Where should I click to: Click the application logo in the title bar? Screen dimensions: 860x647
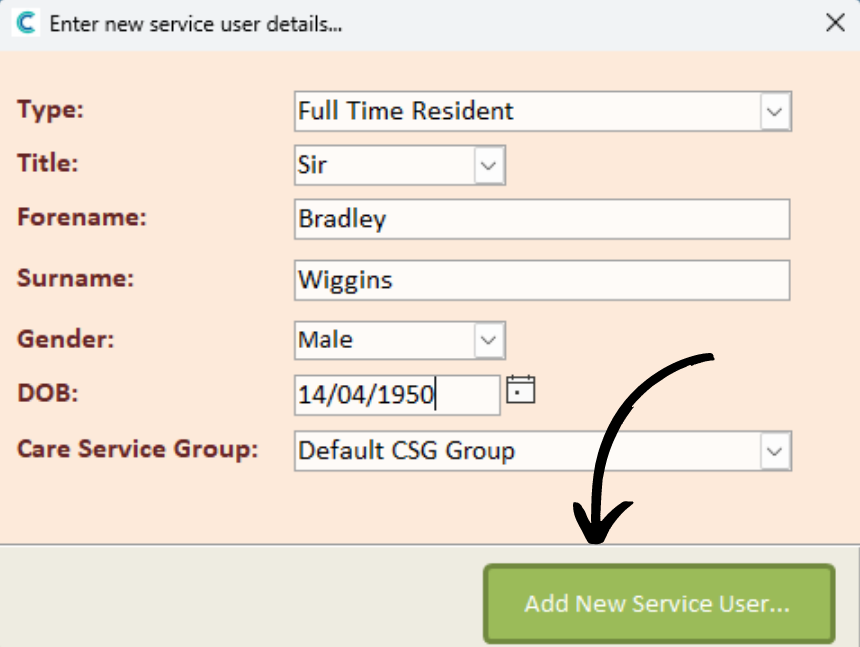[x=26, y=23]
